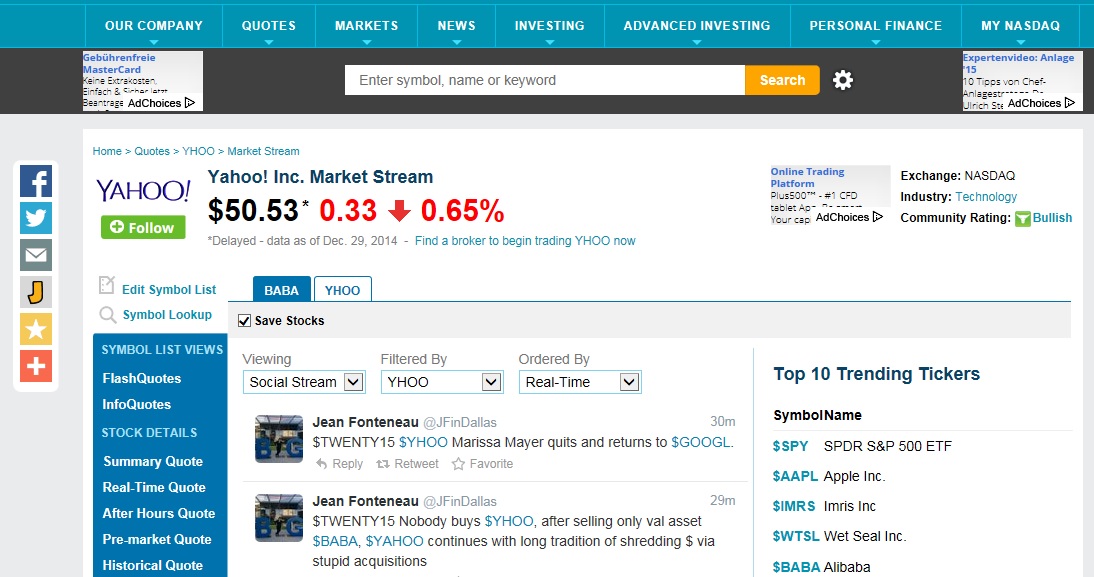
Task: Open more sharing options plus icon
Action: (x=36, y=366)
